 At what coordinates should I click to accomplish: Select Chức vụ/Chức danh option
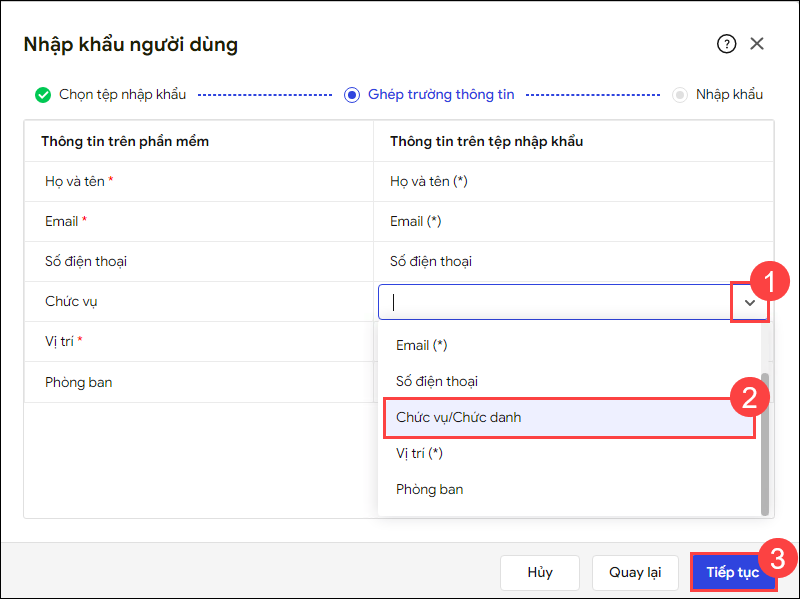click(459, 417)
